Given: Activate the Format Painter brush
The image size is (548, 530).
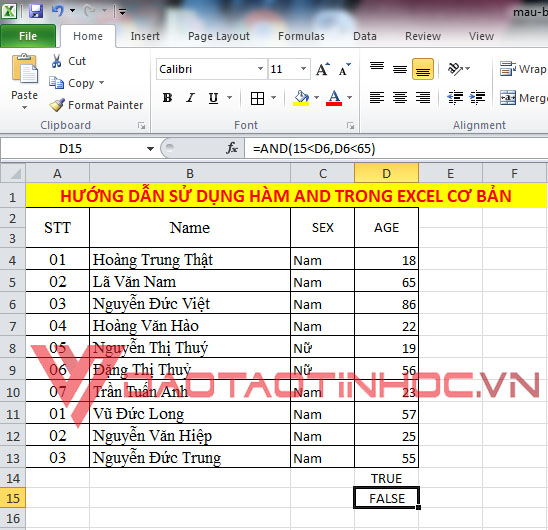Looking at the screenshot, I should coord(57,105).
